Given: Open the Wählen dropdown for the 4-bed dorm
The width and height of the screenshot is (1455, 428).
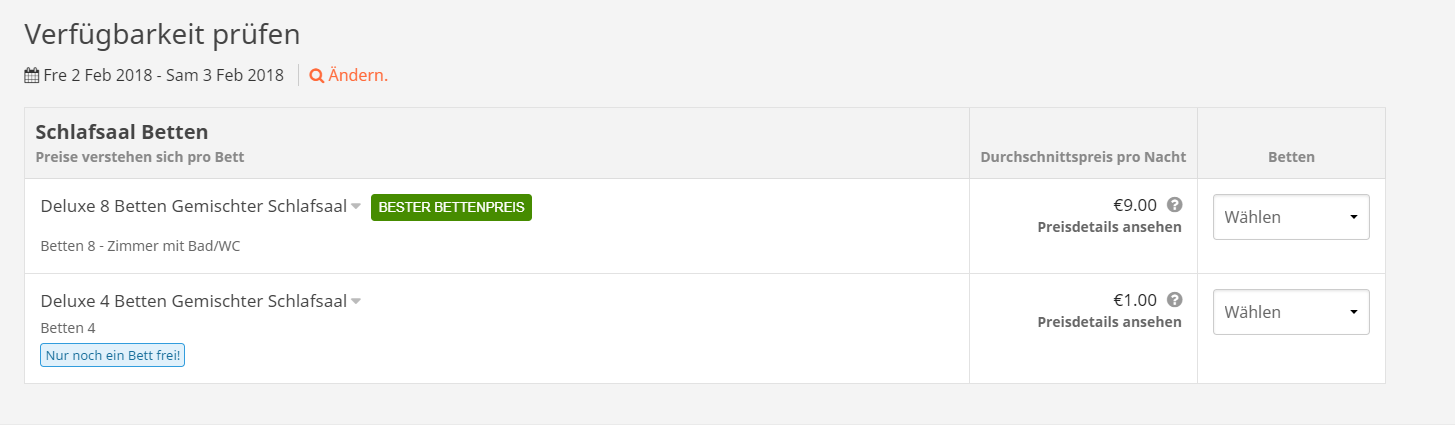Looking at the screenshot, I should [1290, 312].
